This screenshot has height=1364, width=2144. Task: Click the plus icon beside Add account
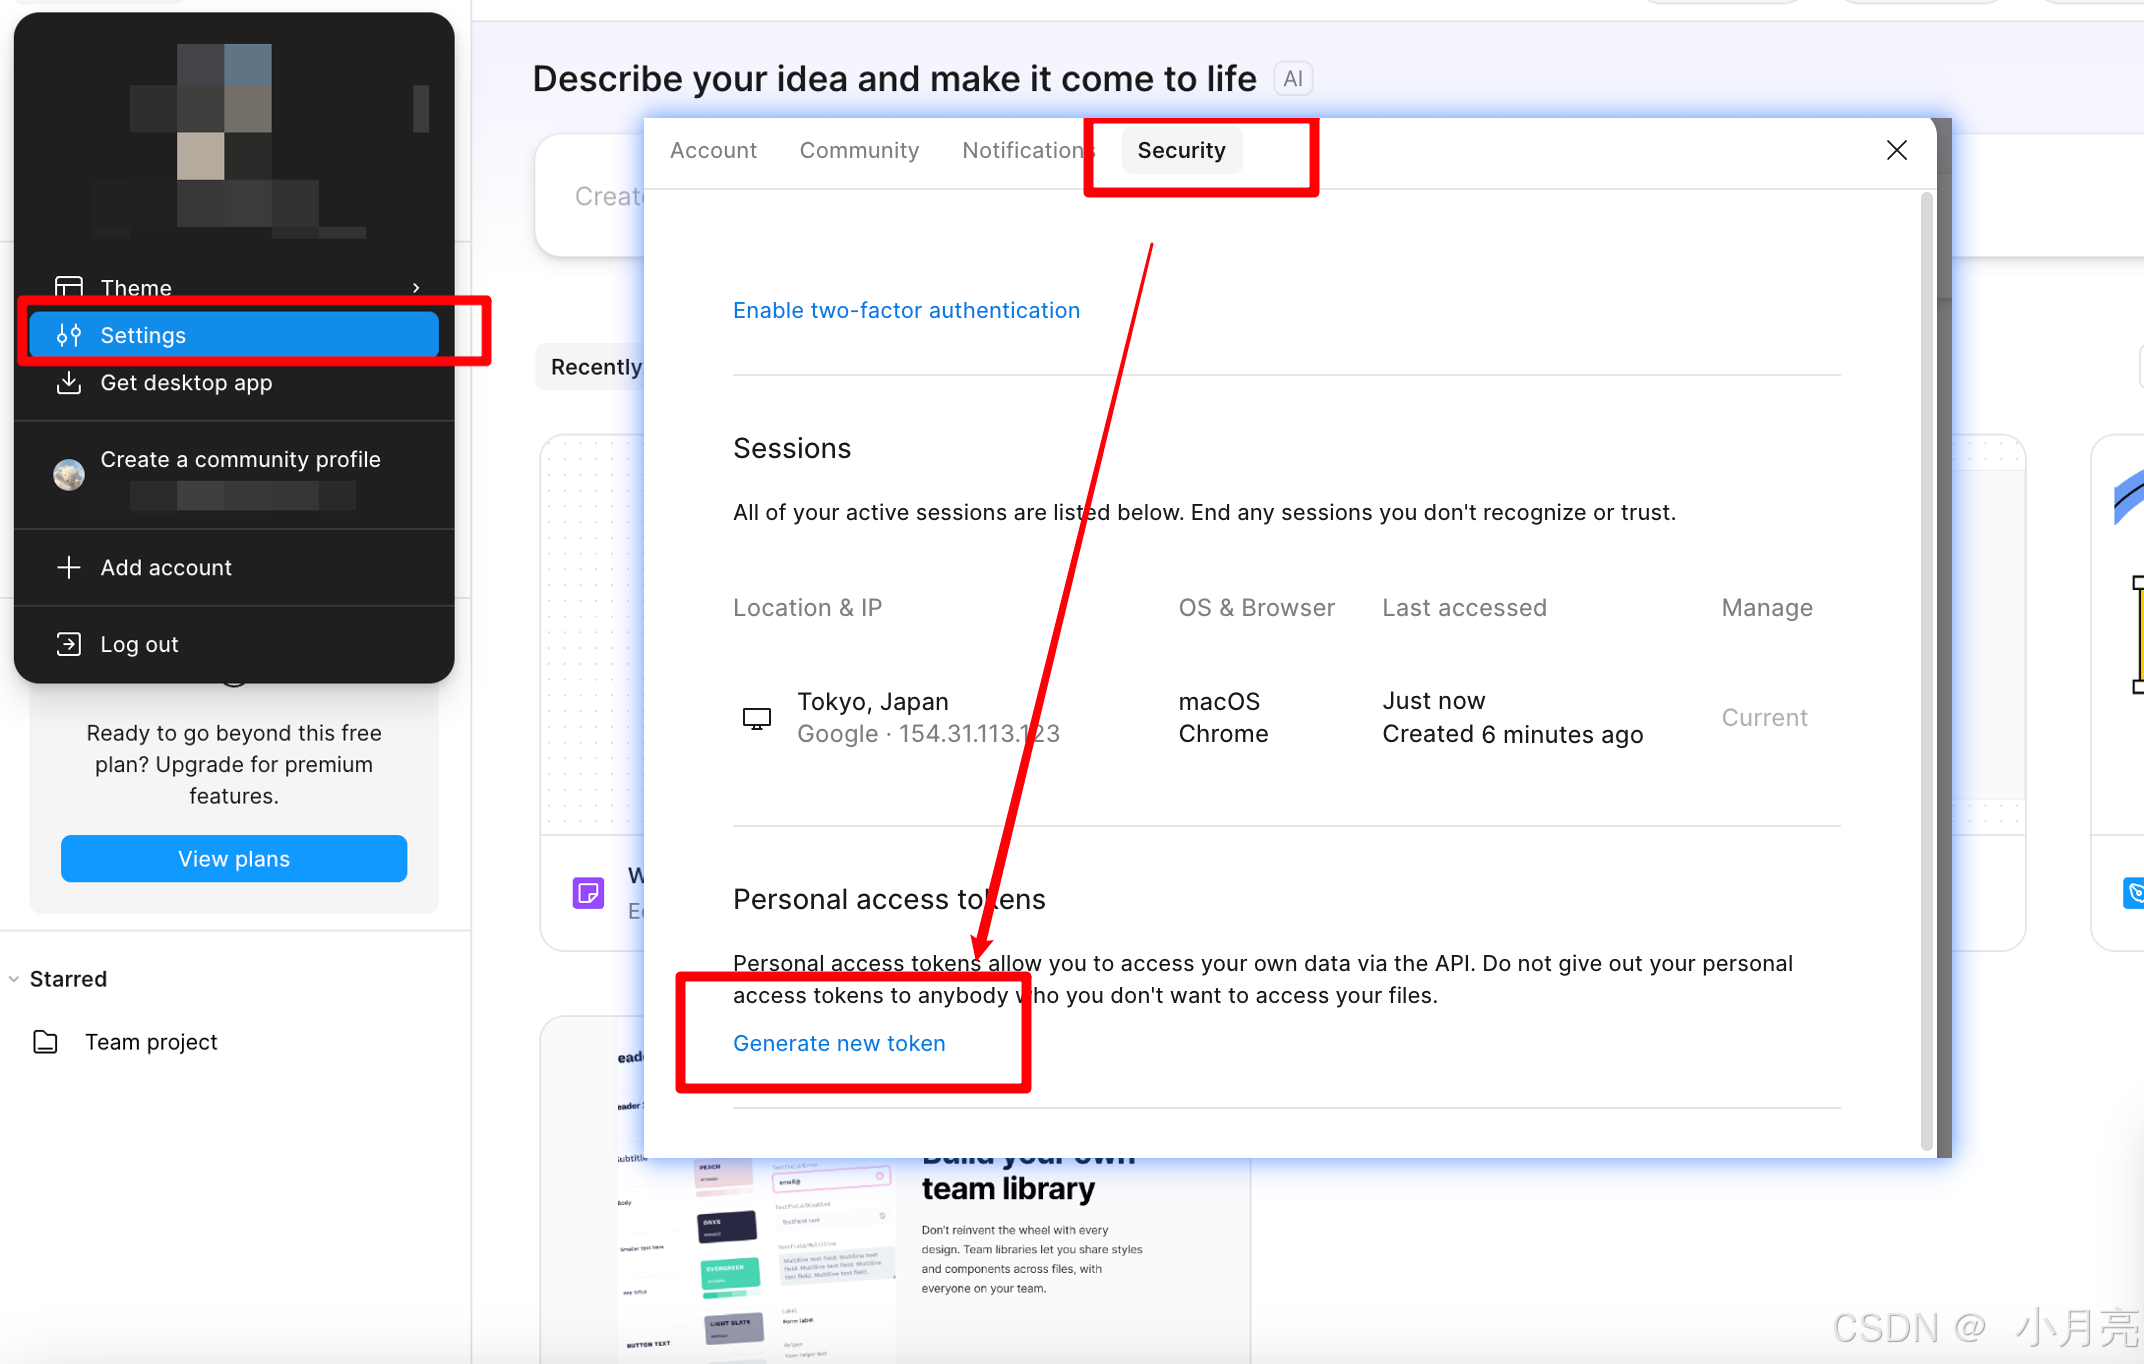click(69, 567)
